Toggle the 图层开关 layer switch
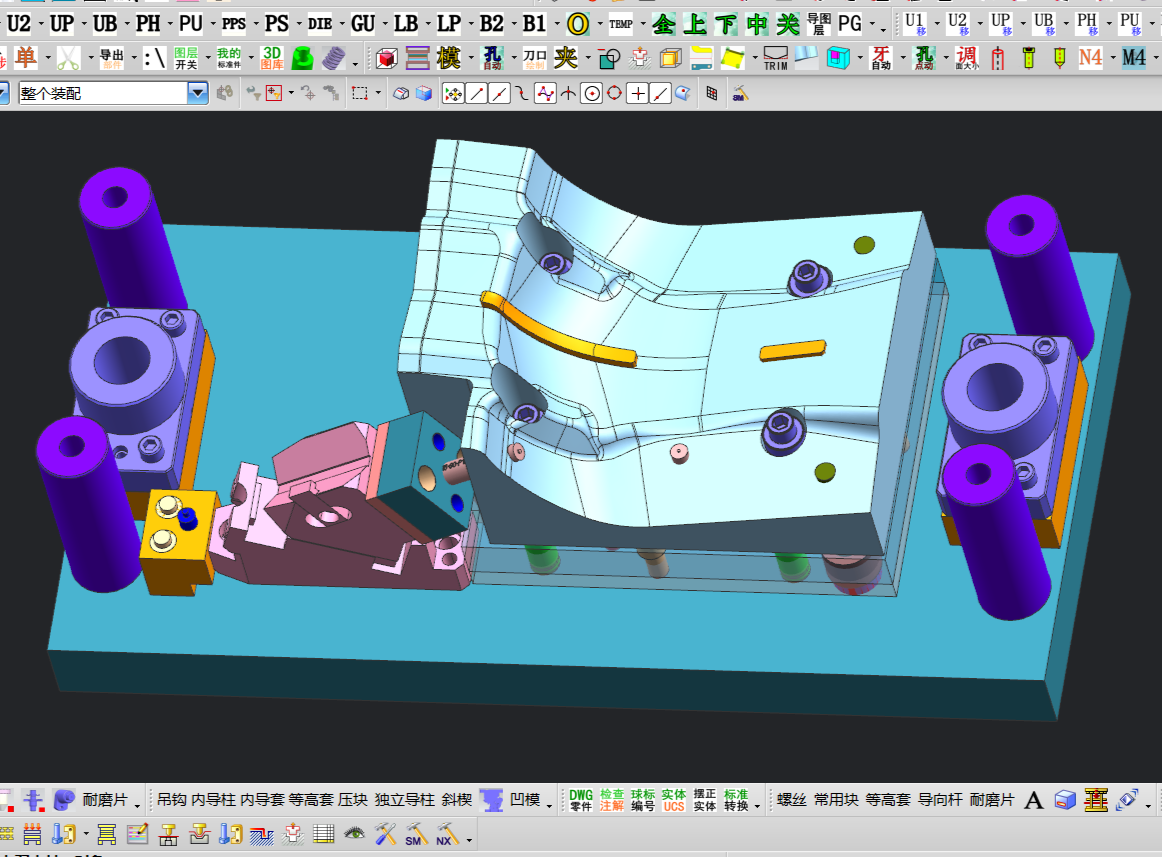Screen dimensions: 1162x857 186,57
